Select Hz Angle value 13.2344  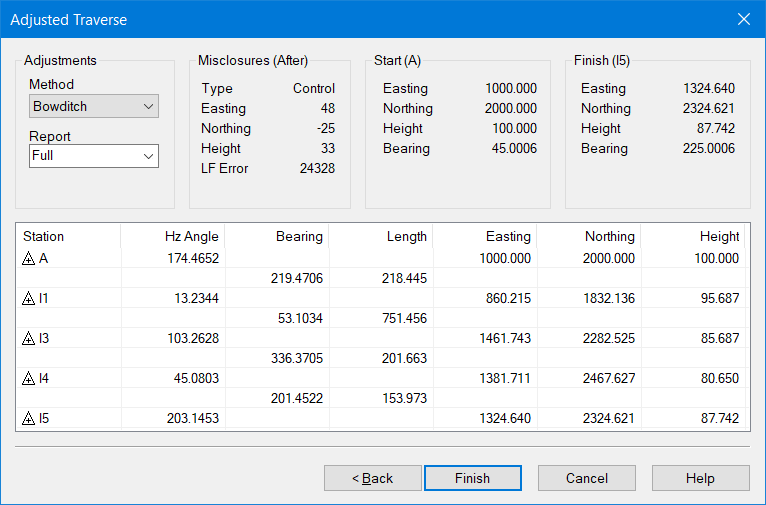pos(196,298)
